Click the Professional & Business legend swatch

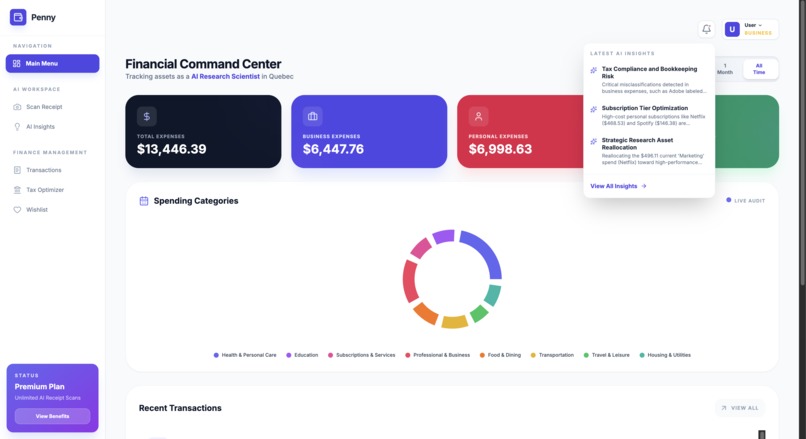[x=408, y=355]
